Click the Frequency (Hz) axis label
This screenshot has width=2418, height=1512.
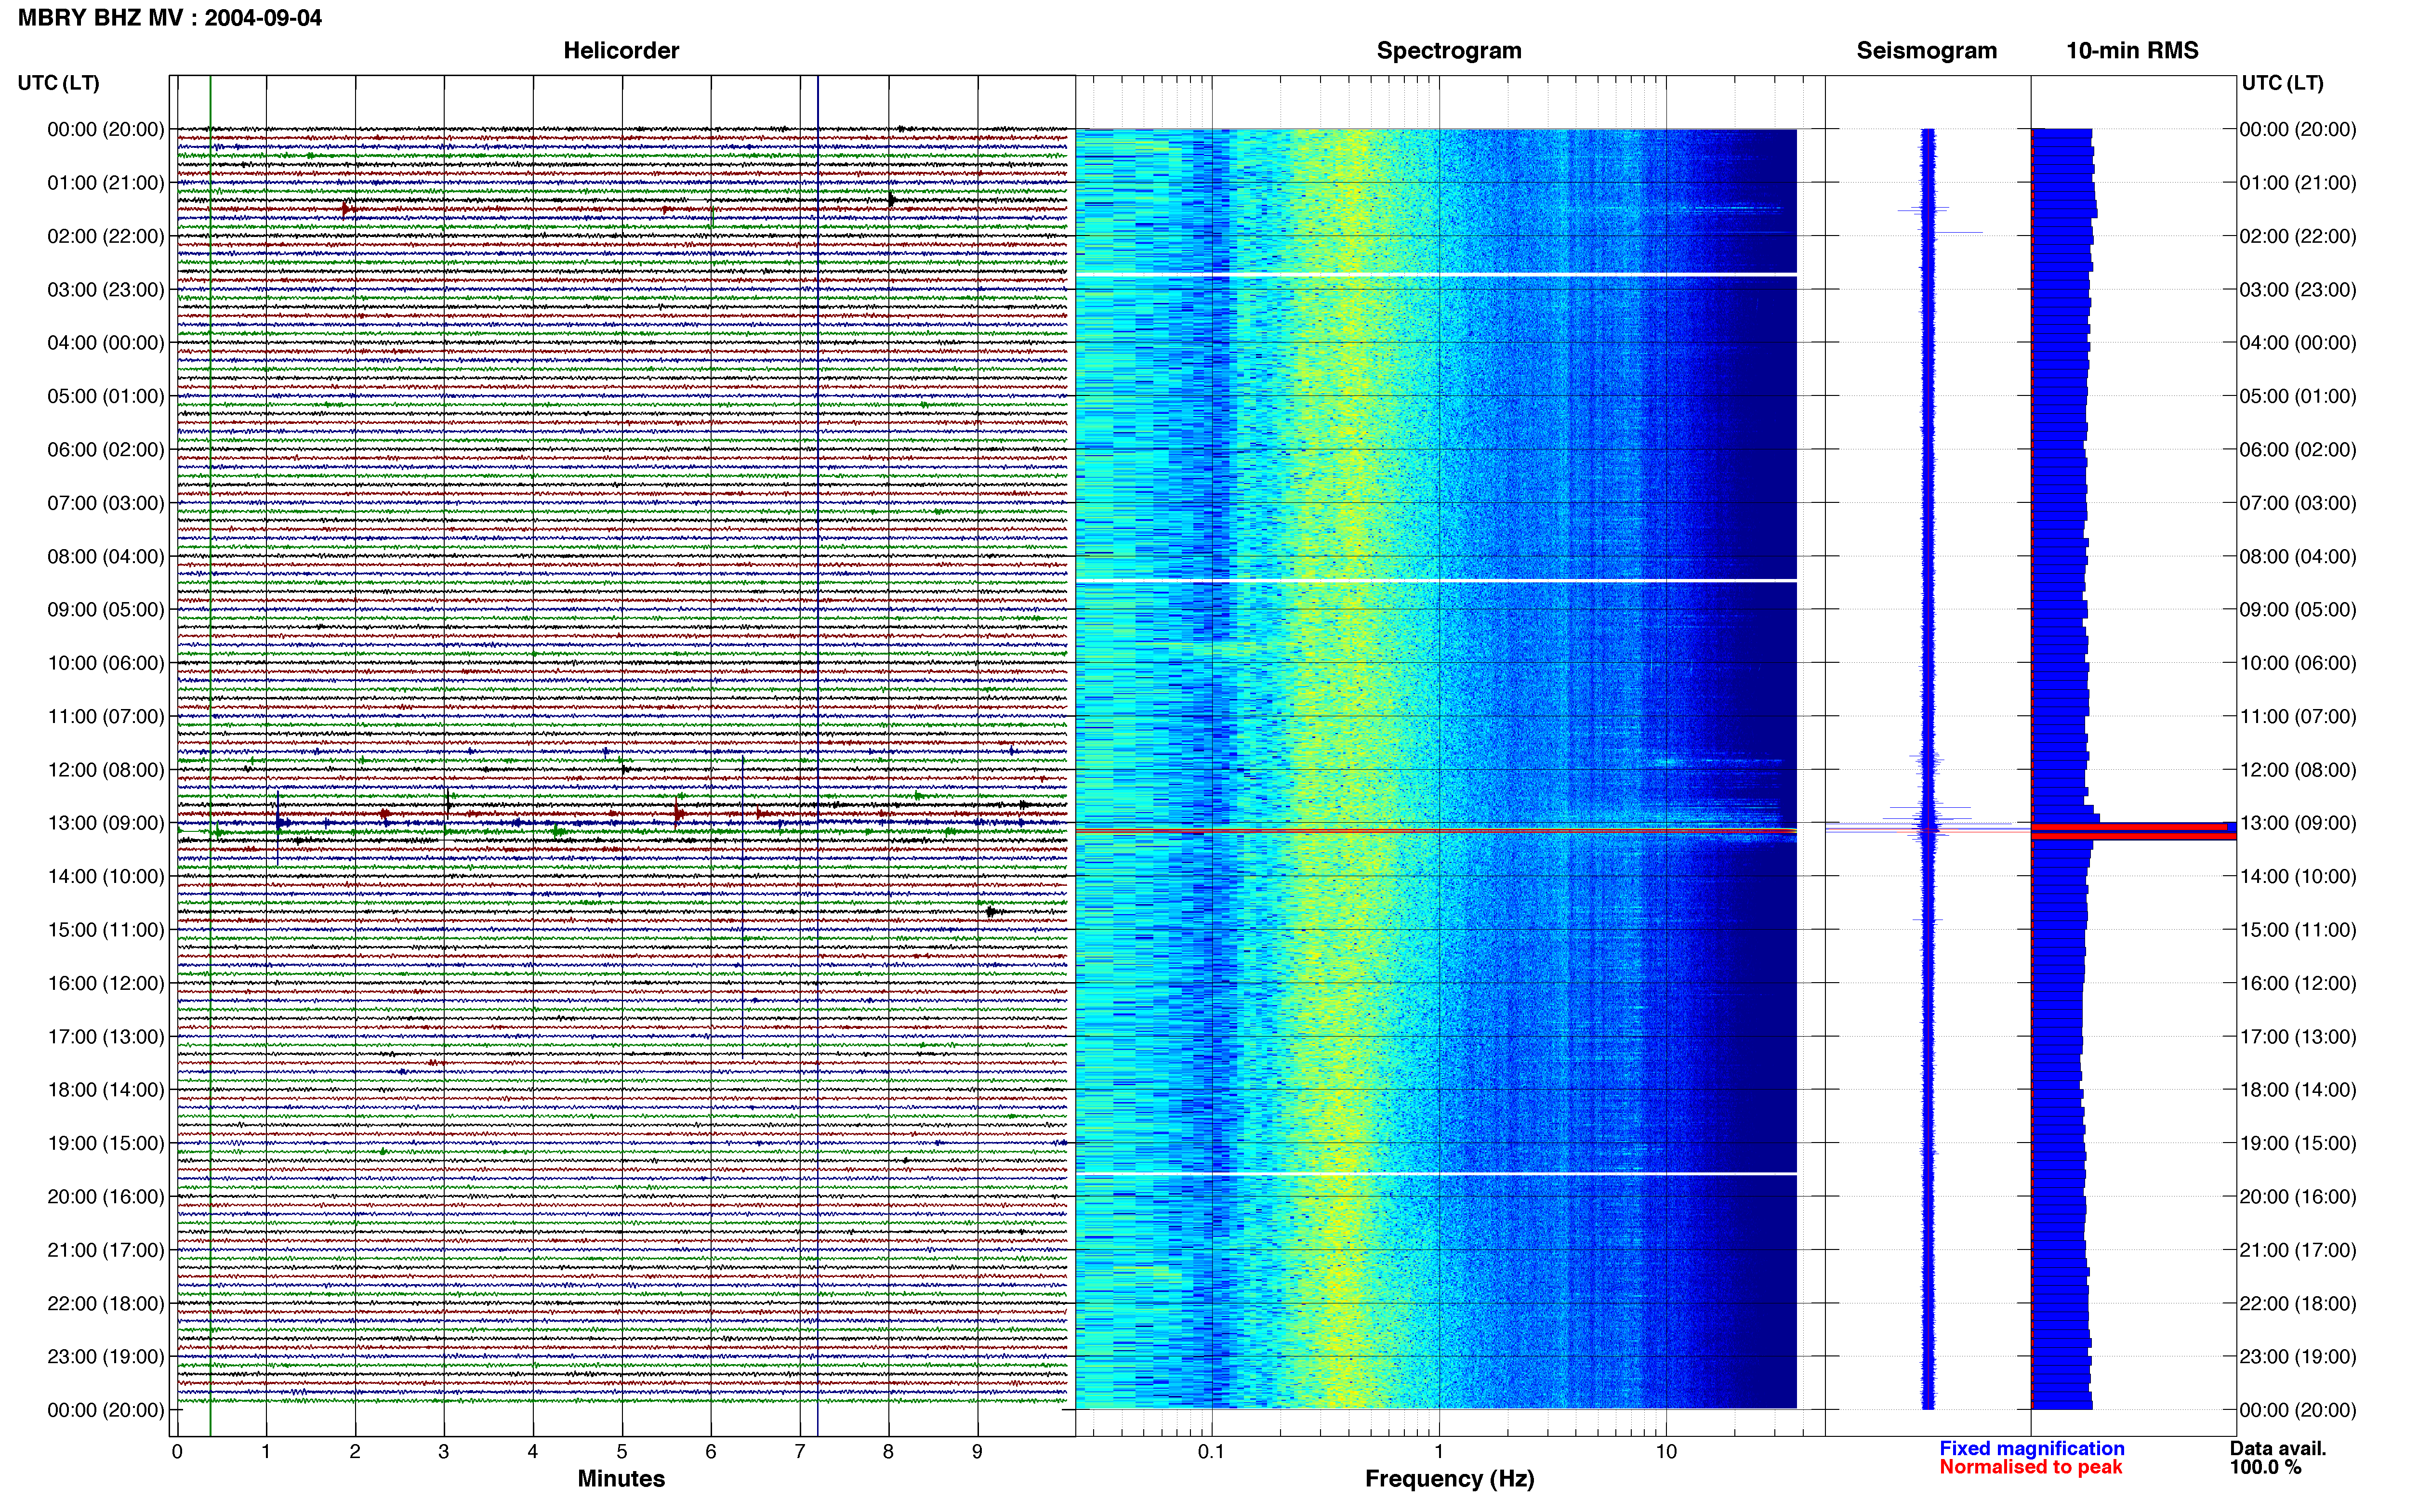click(1449, 1479)
